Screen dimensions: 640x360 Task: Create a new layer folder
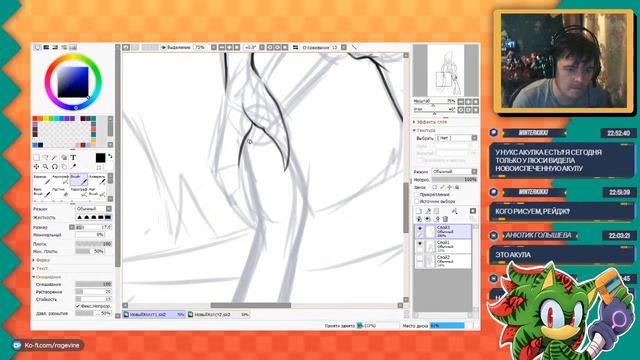[436, 211]
